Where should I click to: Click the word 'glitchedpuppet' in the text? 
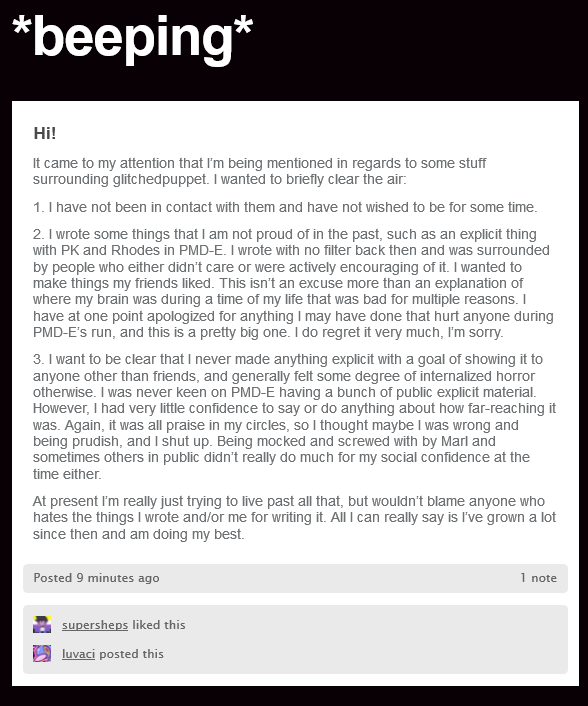point(159,179)
